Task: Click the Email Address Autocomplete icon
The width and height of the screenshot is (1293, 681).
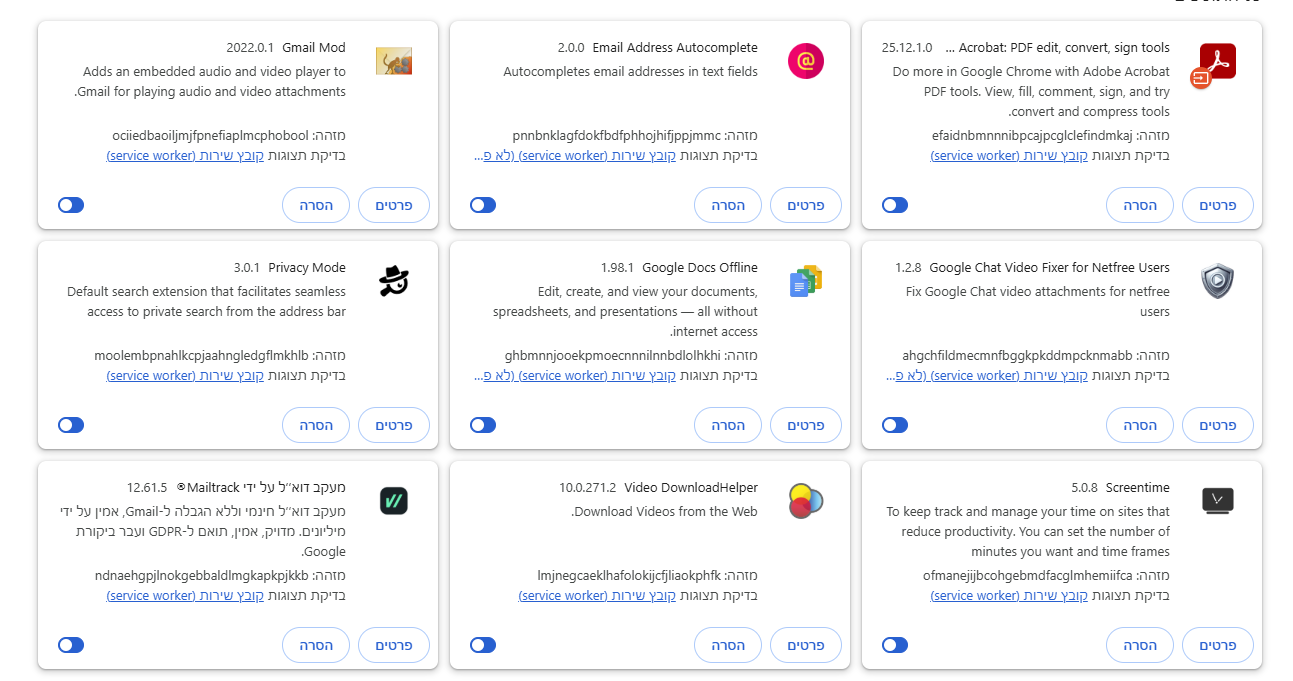Action: point(805,62)
